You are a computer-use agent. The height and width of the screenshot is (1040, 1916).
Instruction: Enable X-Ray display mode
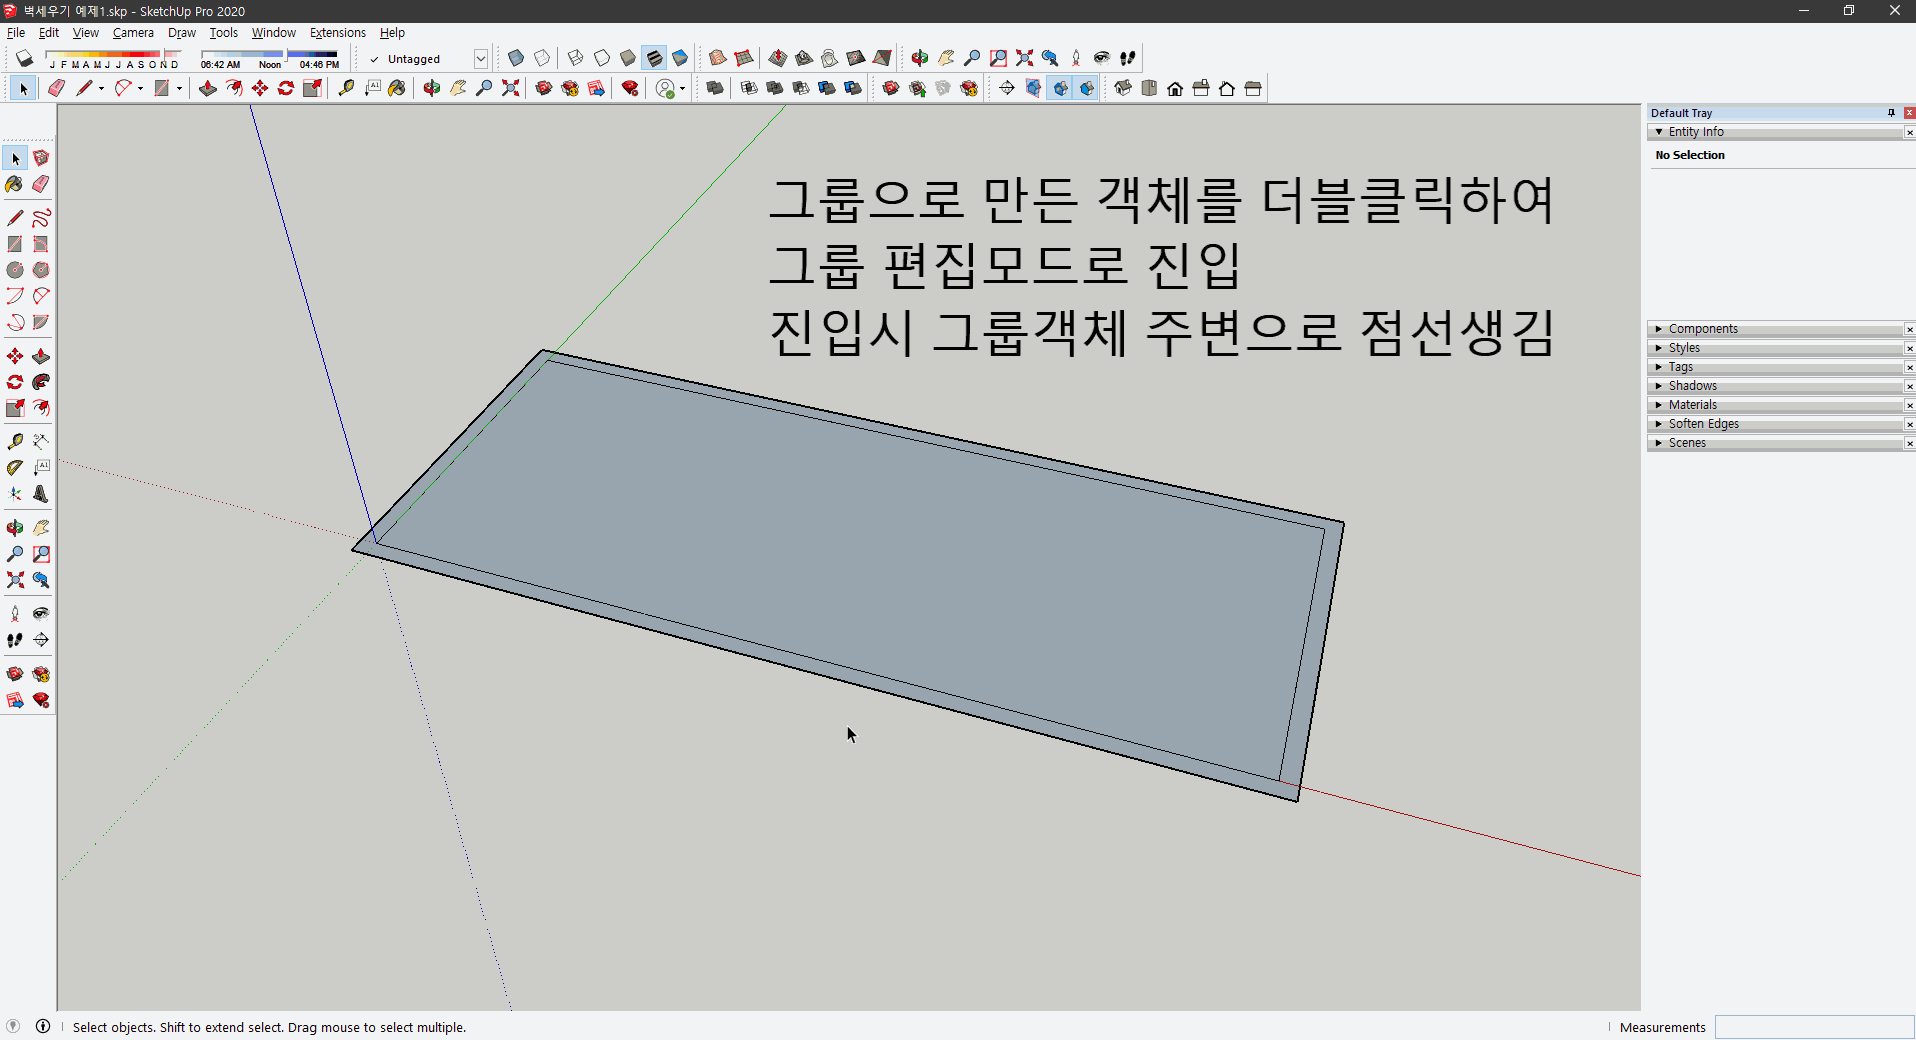click(515, 58)
